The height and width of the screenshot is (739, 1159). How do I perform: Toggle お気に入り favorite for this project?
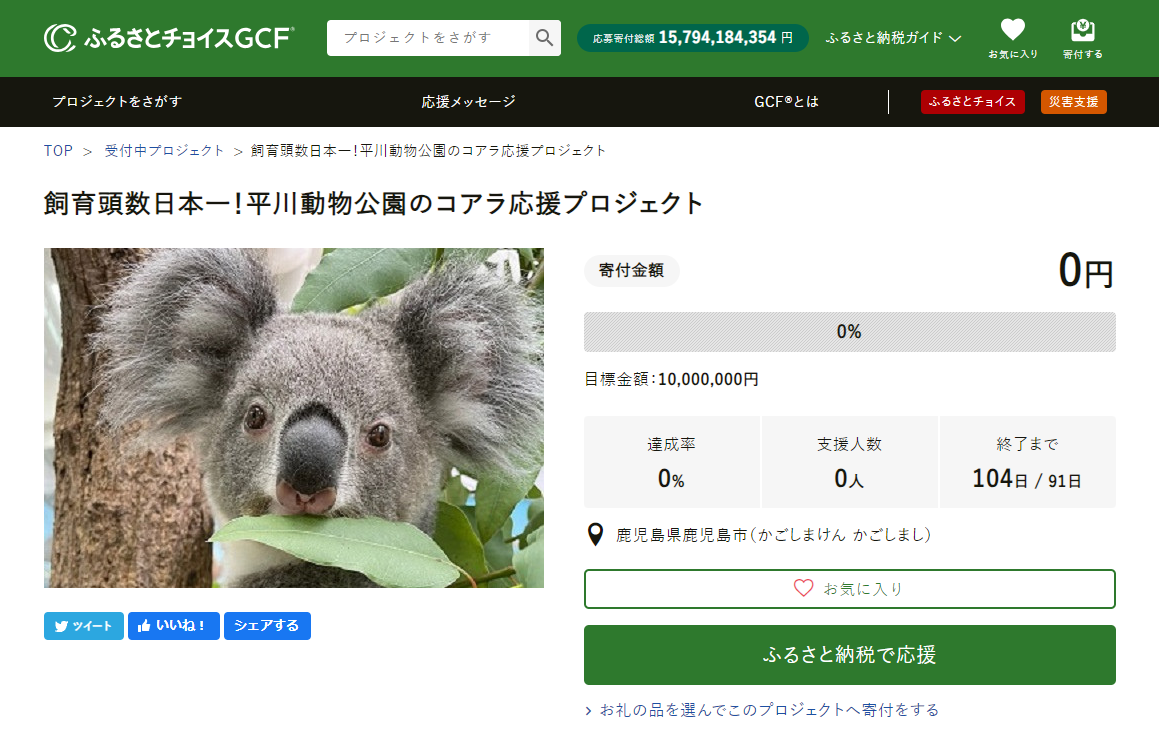coord(849,589)
